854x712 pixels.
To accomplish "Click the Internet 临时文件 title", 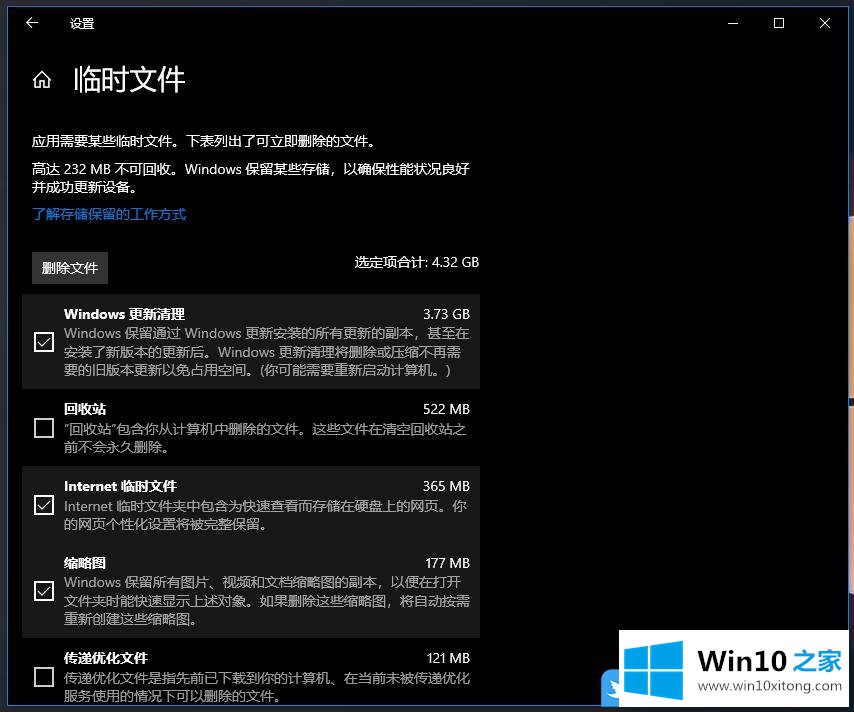I will [x=120, y=486].
